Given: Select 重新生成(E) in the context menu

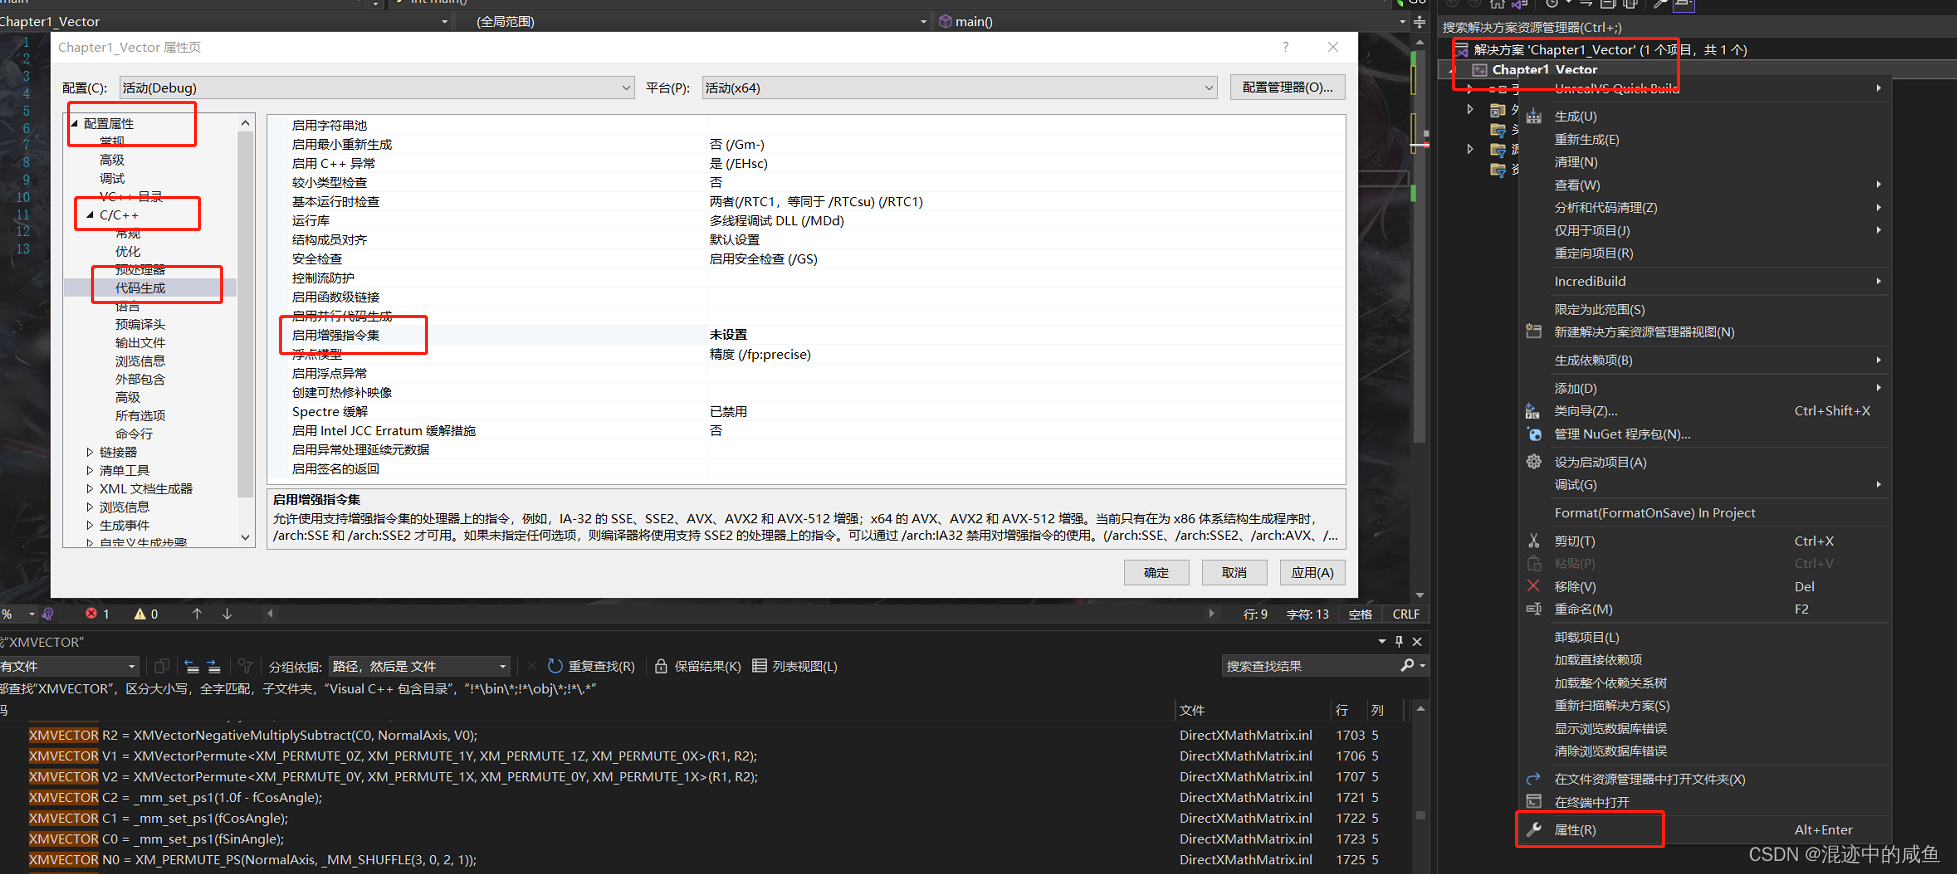Looking at the screenshot, I should pyautogui.click(x=1705, y=139).
